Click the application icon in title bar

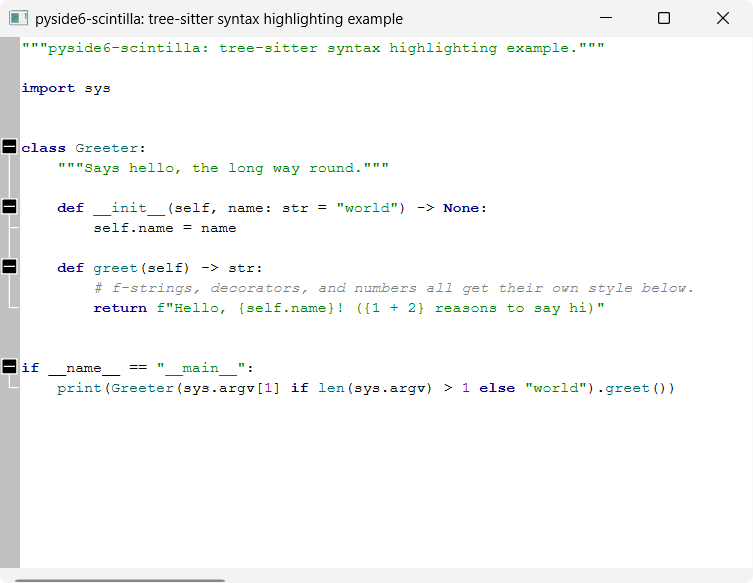pyautogui.click(x=18, y=18)
